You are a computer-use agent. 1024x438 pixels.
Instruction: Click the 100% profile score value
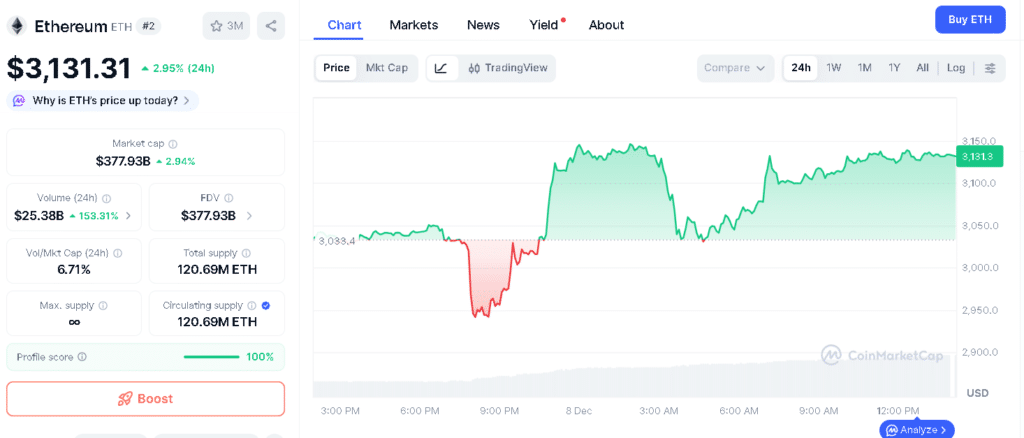[x=261, y=357]
